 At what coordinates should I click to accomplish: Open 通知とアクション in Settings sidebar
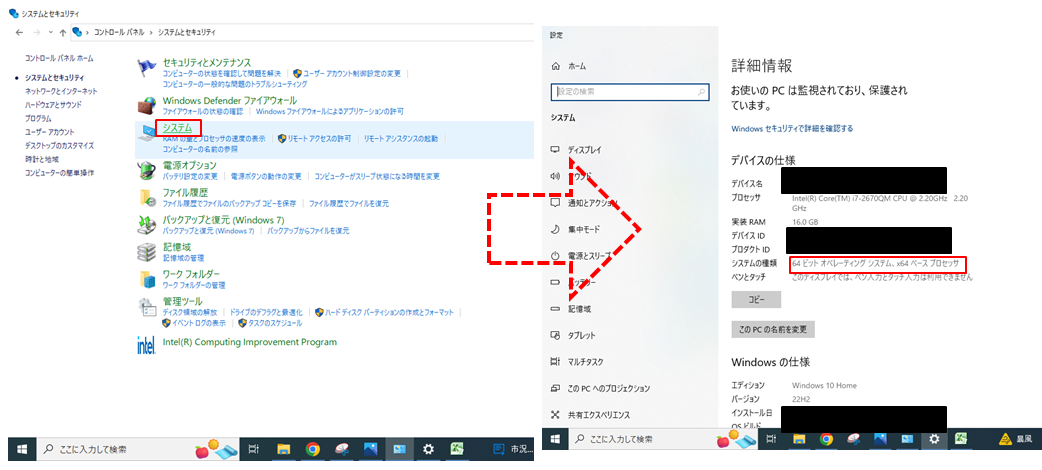[593, 203]
